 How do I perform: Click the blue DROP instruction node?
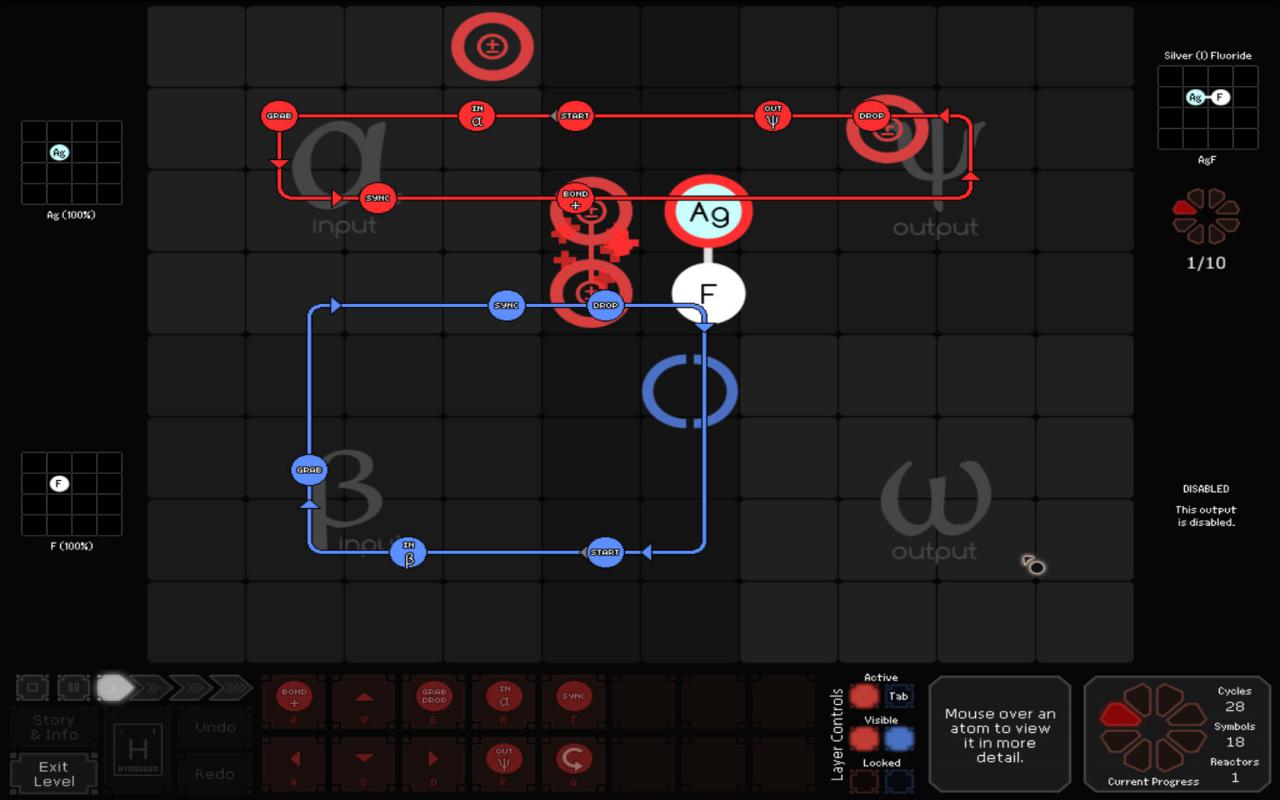tap(605, 305)
